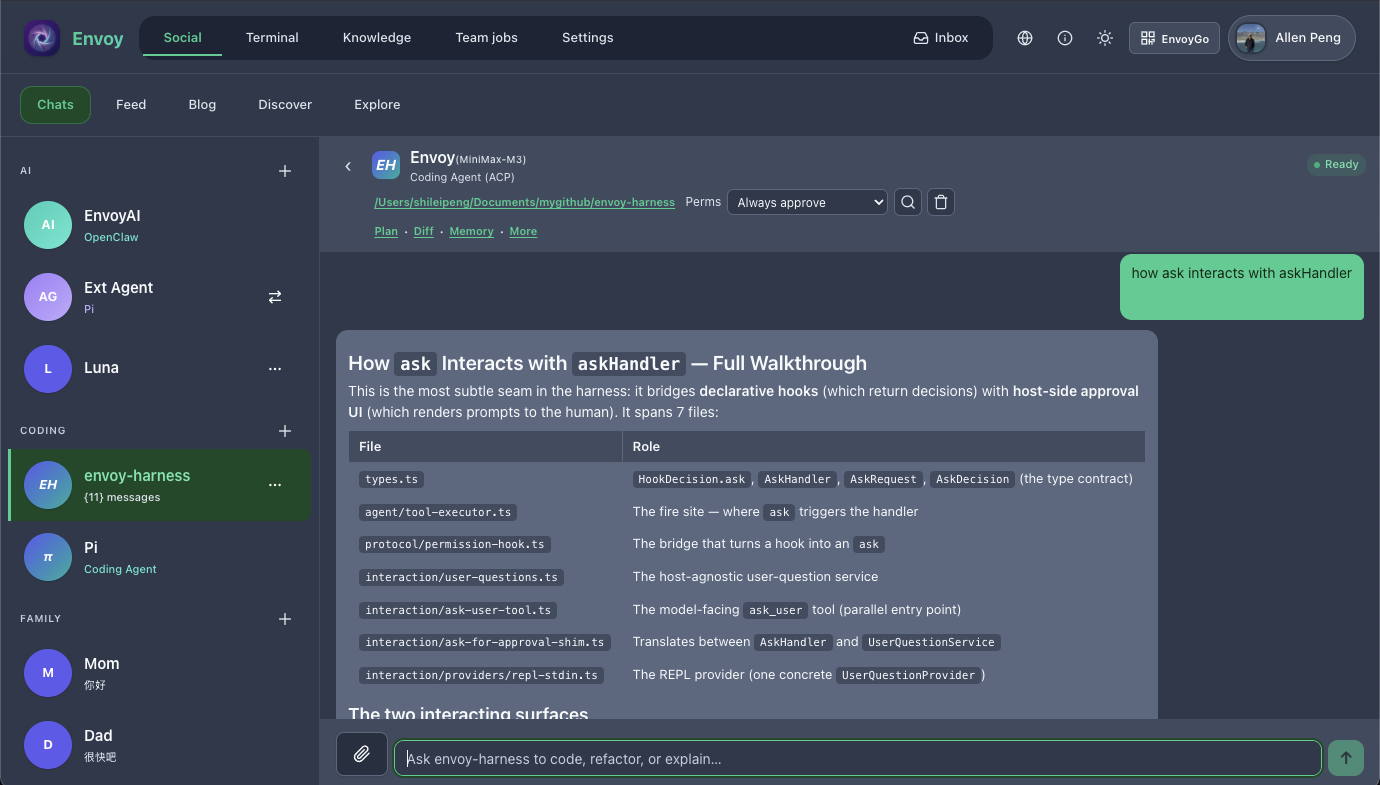
Task: Toggle the light/dark theme sun icon
Action: tap(1105, 38)
